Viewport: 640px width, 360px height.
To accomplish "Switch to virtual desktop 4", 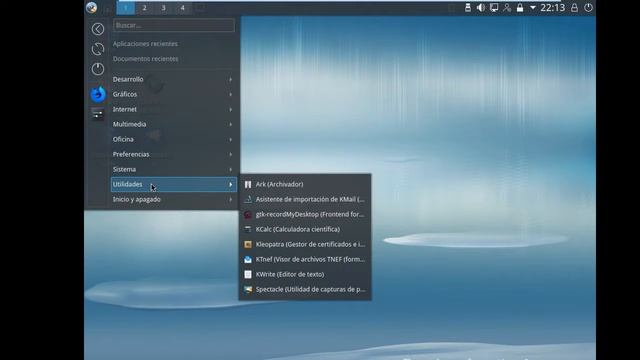I will (x=182, y=8).
